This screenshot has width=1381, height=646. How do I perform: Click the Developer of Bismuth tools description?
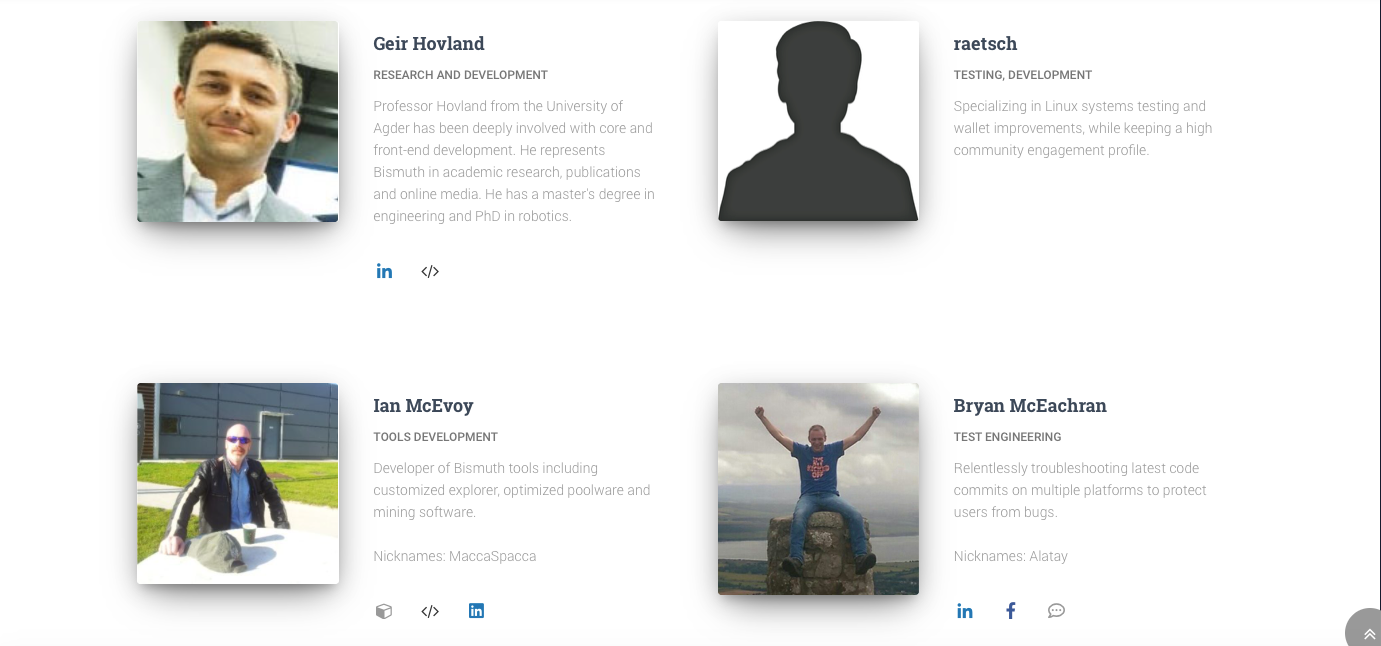[x=512, y=490]
